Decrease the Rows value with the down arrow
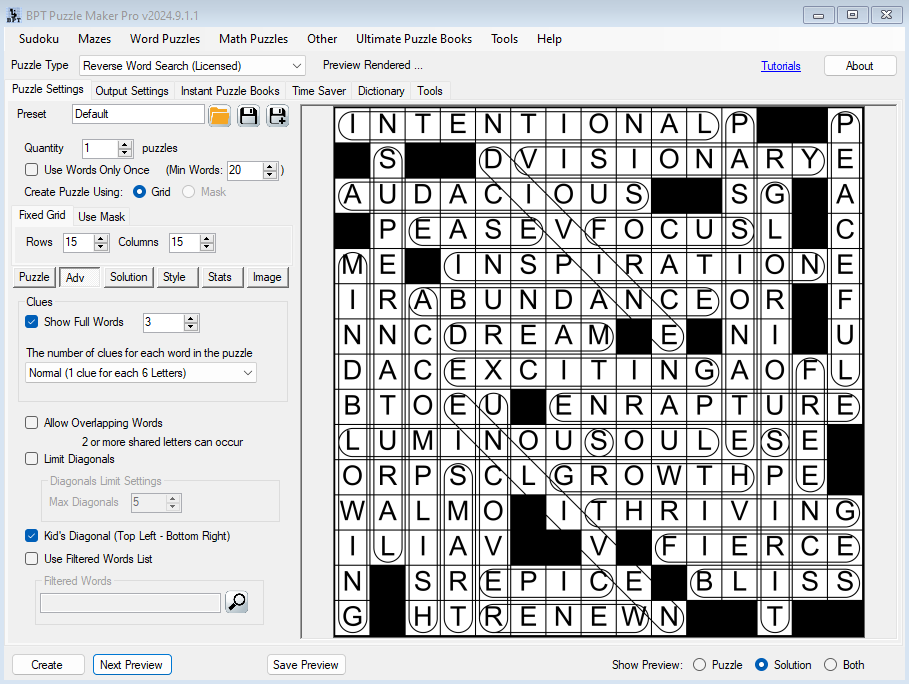 coord(101,247)
